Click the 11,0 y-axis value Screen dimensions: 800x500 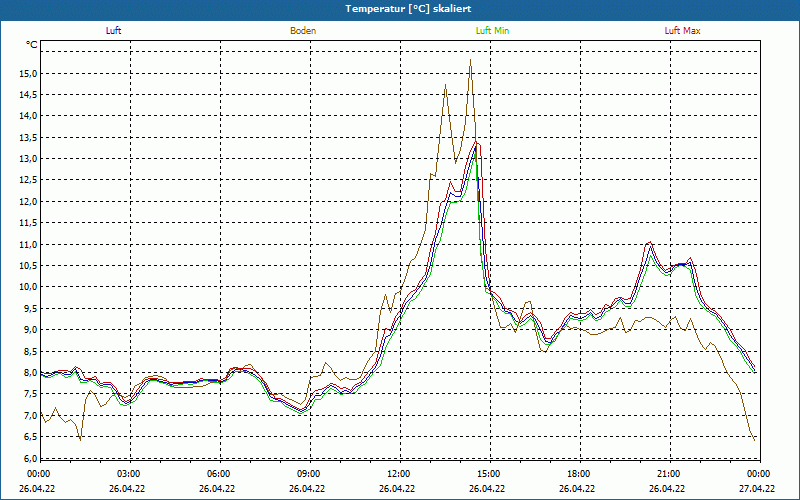[x=28, y=244]
